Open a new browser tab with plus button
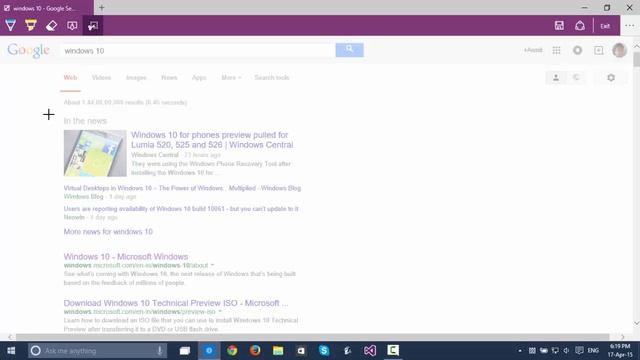640x360 pixels. click(x=102, y=8)
